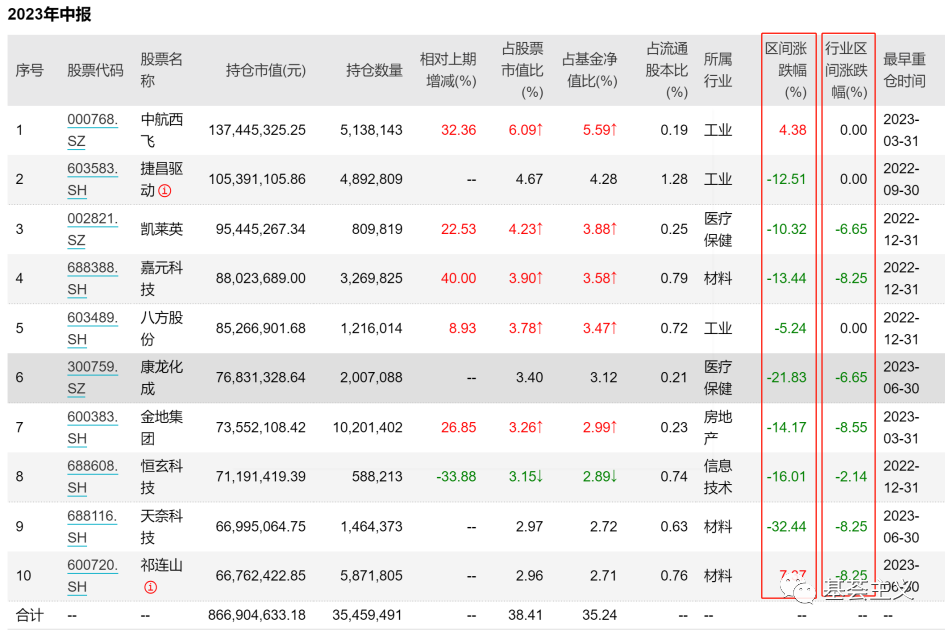The image size is (945, 631).
Task: Select the stock name 中航西飞
Action: click(162, 130)
